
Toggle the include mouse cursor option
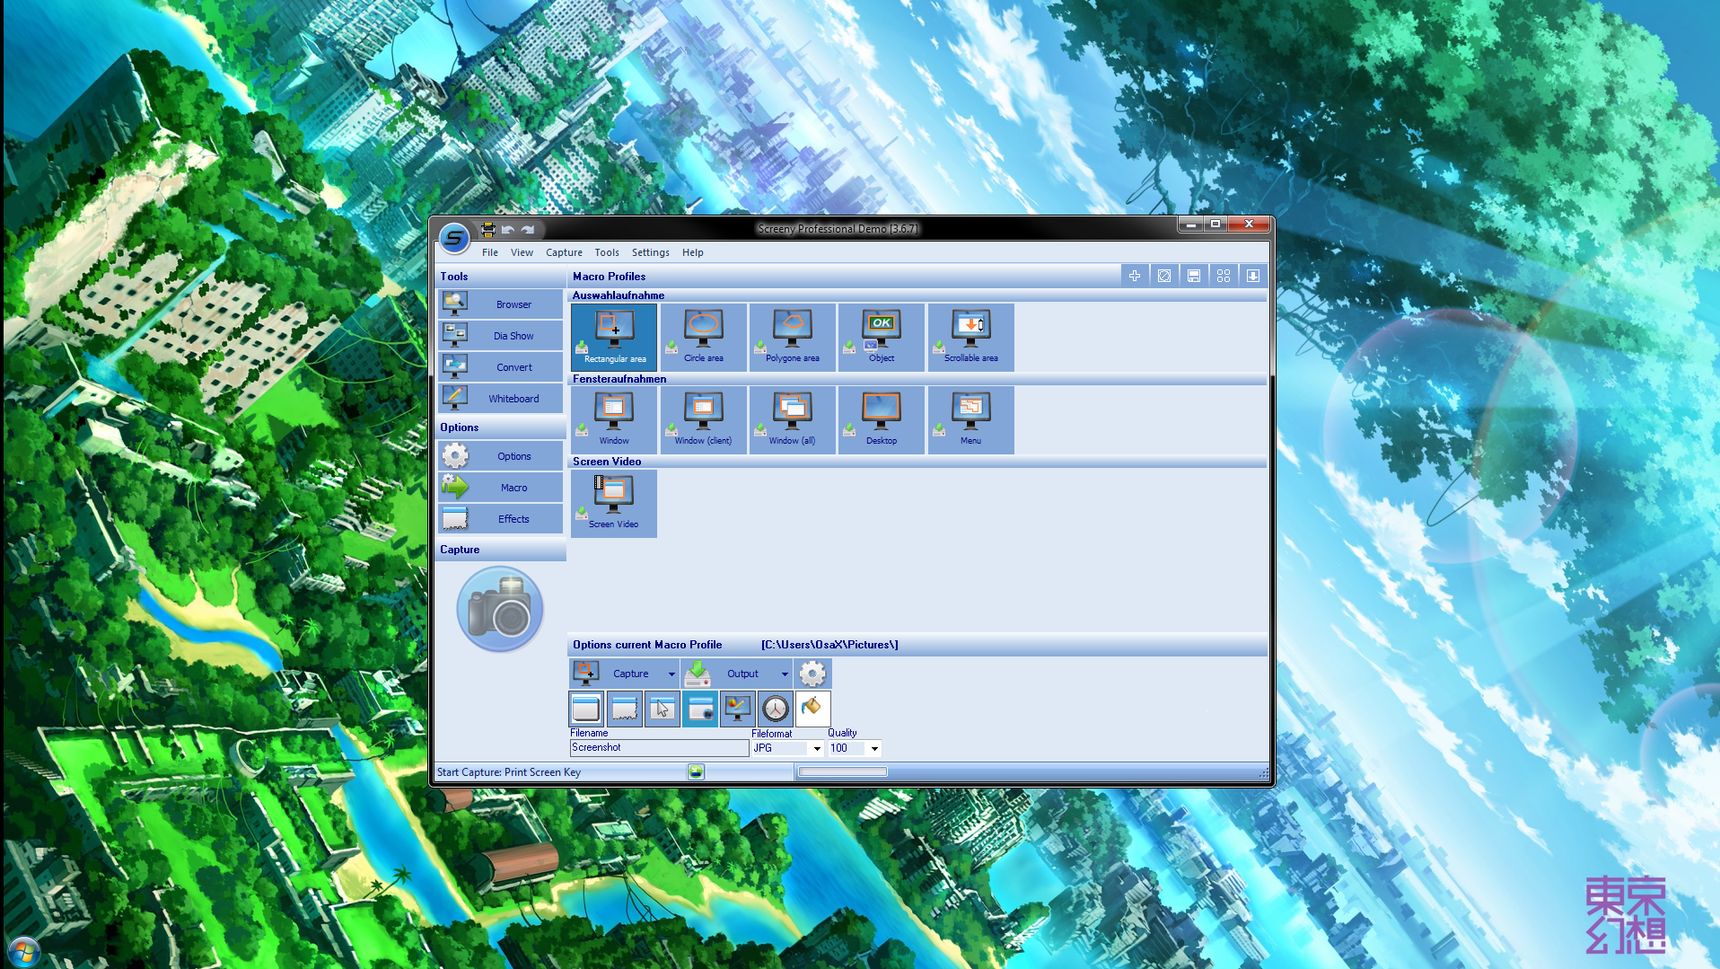pos(662,708)
